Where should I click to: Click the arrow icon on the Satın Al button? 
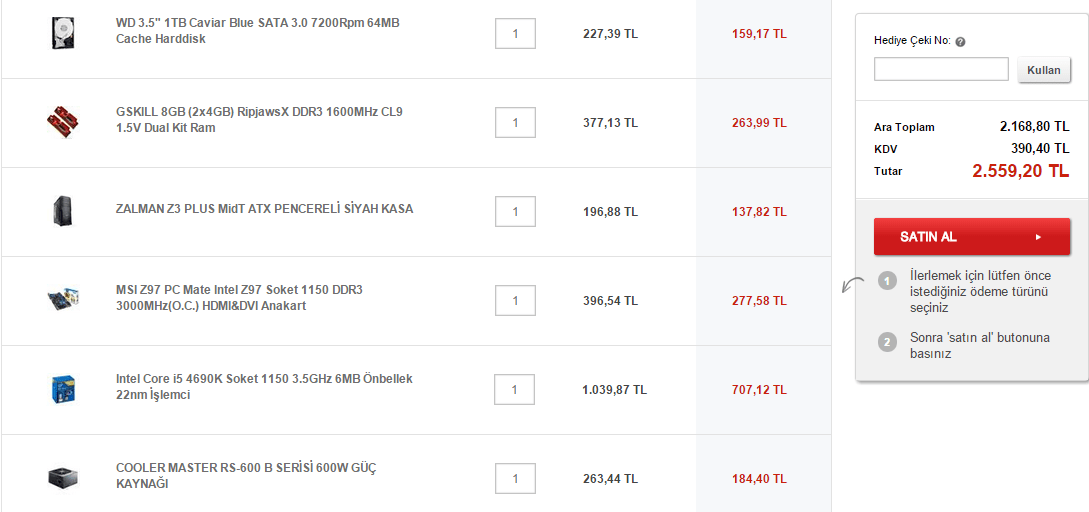click(1038, 237)
